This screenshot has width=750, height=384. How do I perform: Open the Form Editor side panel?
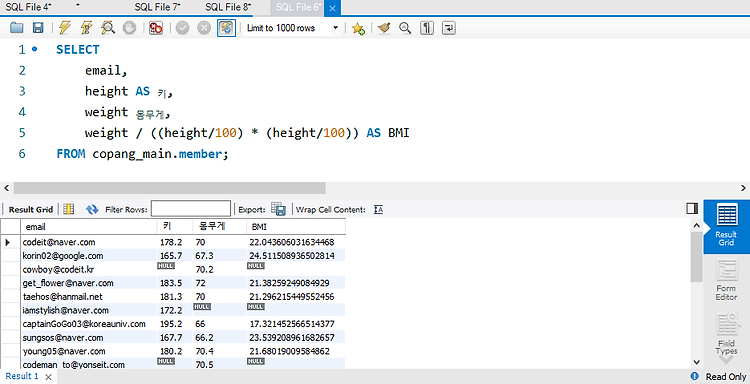pyautogui.click(x=726, y=280)
